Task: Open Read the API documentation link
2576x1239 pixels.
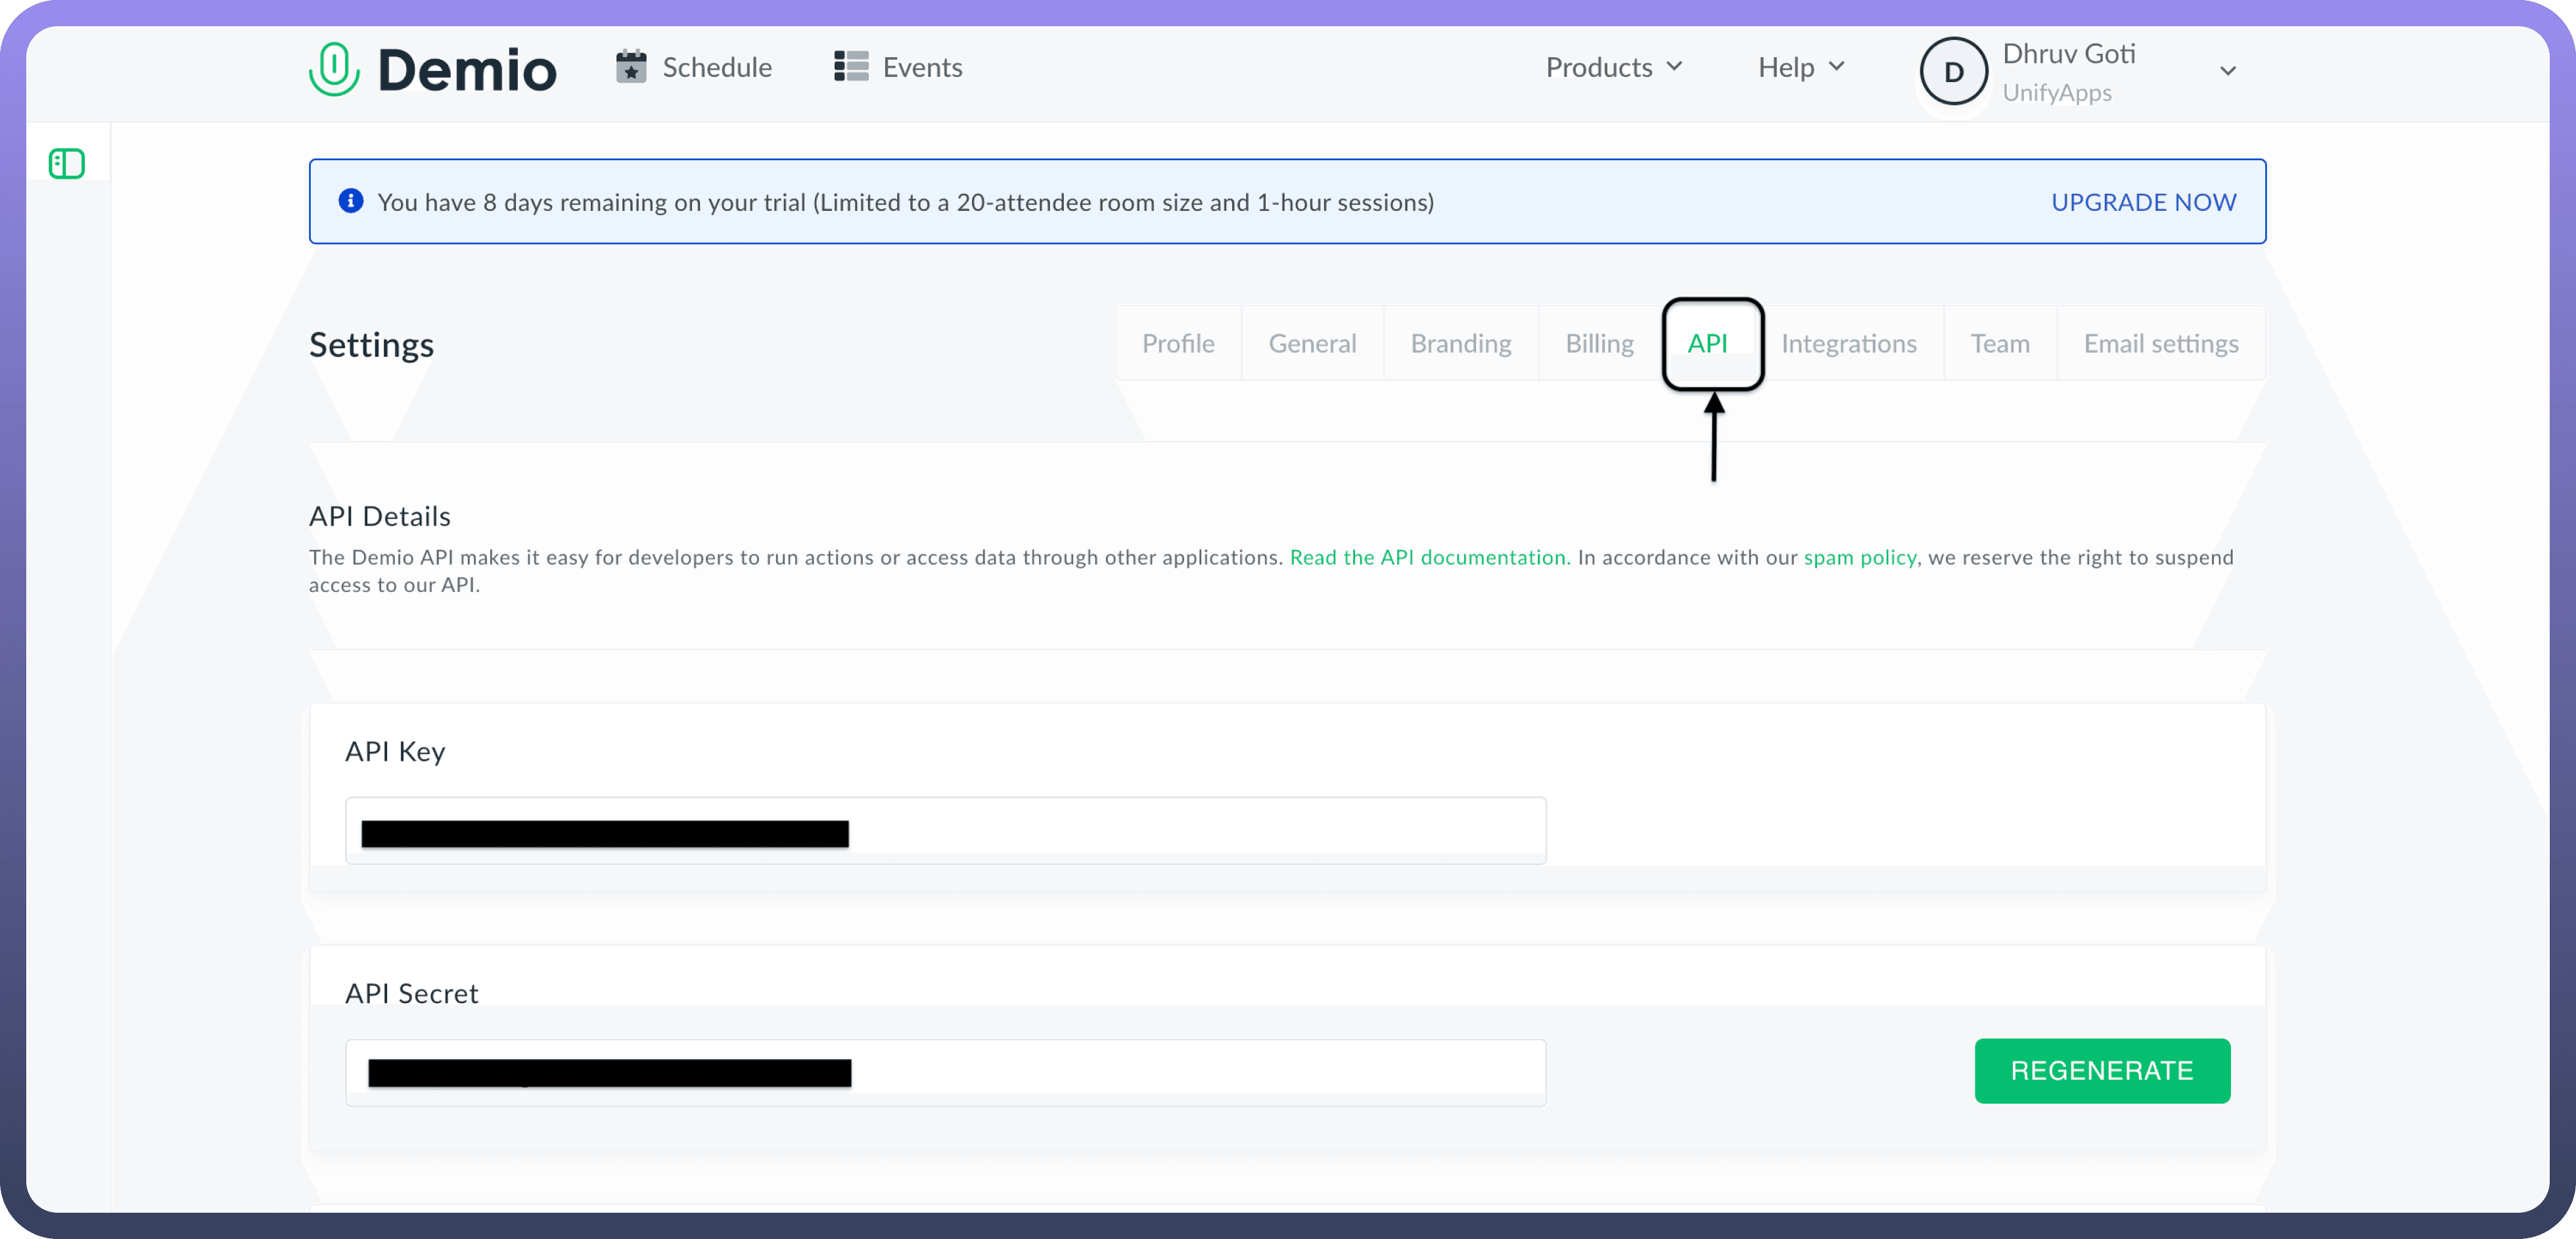Action: (x=1427, y=557)
